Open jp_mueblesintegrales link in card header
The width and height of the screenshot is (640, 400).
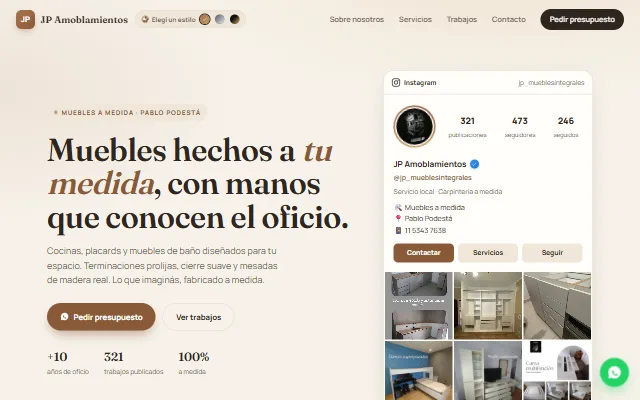551,82
